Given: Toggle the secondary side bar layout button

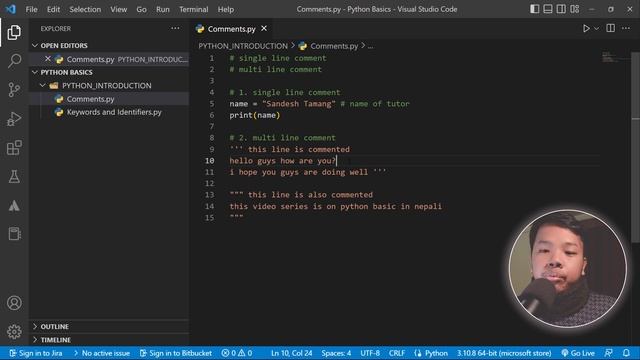Looking at the screenshot, I should 561,9.
